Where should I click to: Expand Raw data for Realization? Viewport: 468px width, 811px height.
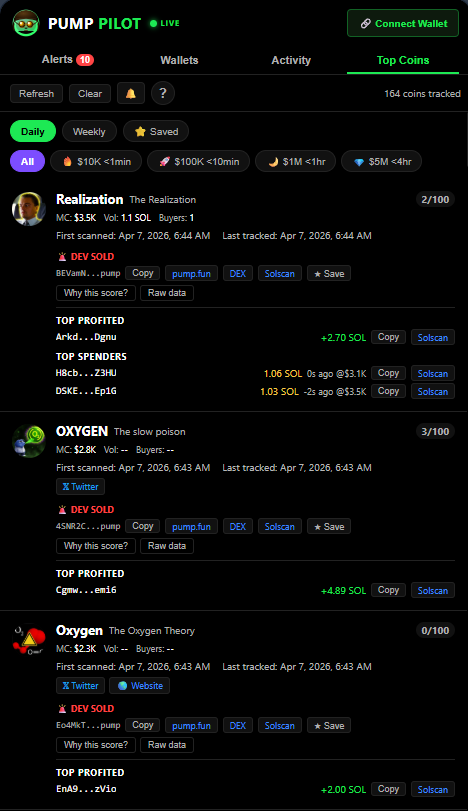[167, 293]
